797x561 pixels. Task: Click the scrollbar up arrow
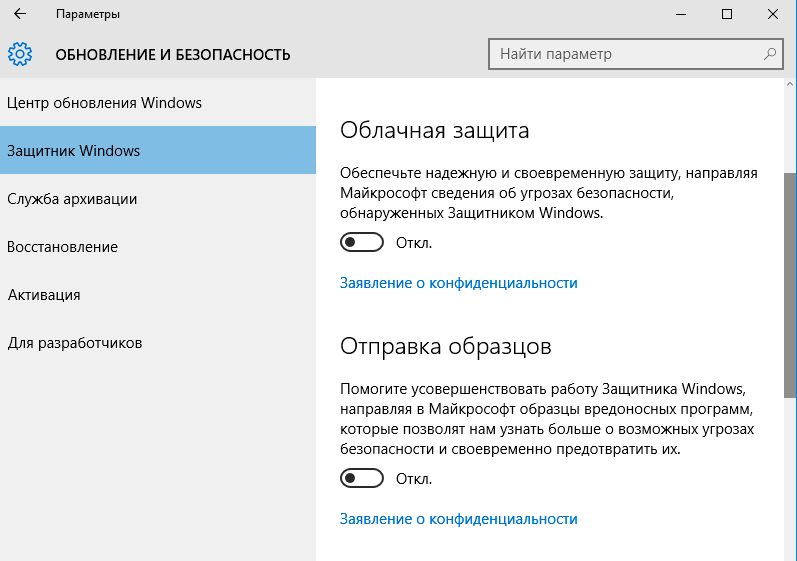pos(790,84)
